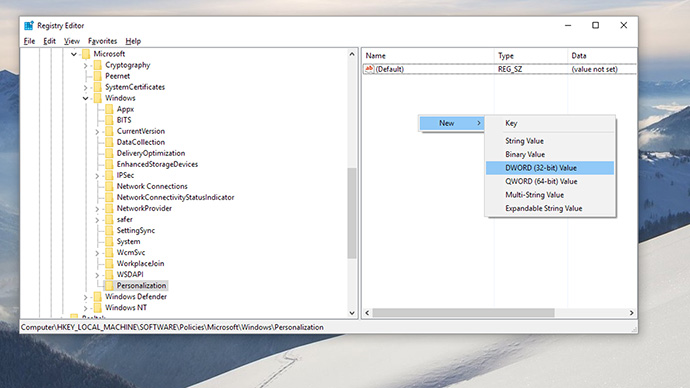The width and height of the screenshot is (690, 388).
Task: Expand the Windows NT key
Action: [85, 308]
